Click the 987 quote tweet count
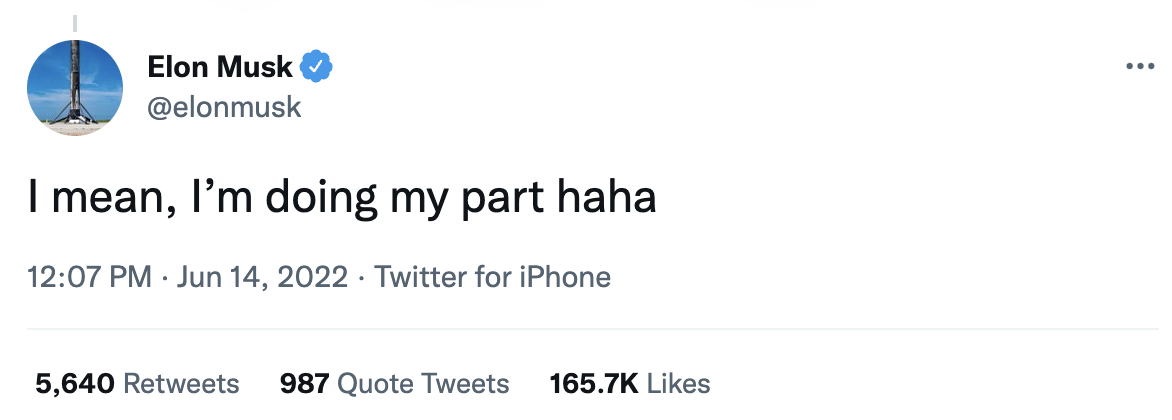This screenshot has width=1172, height=420. click(x=305, y=383)
